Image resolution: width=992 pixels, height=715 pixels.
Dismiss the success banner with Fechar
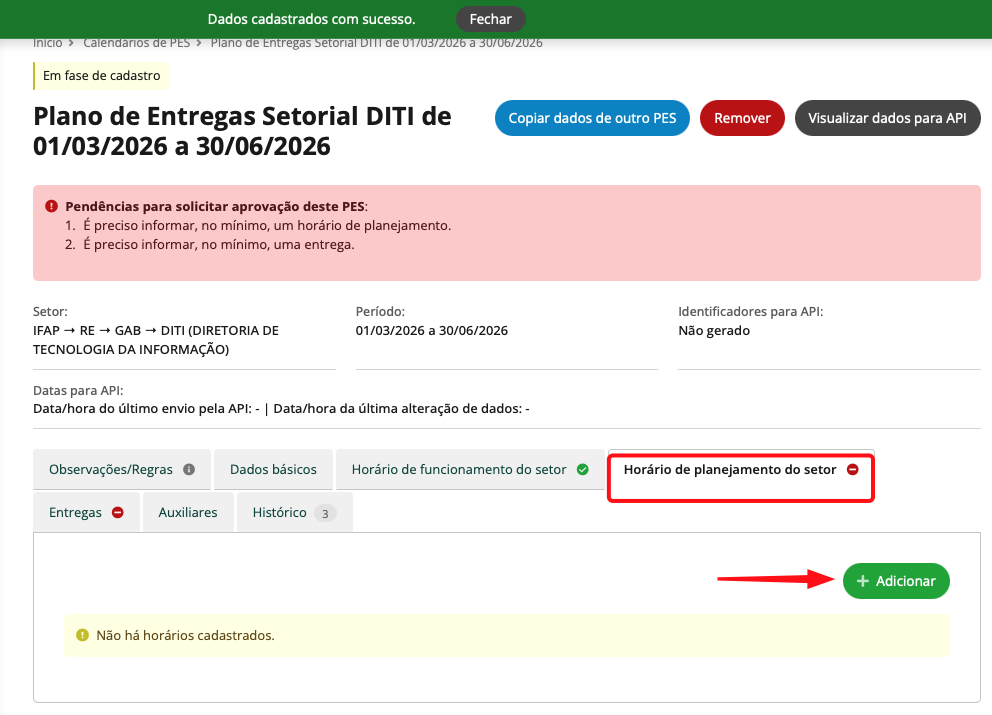490,19
